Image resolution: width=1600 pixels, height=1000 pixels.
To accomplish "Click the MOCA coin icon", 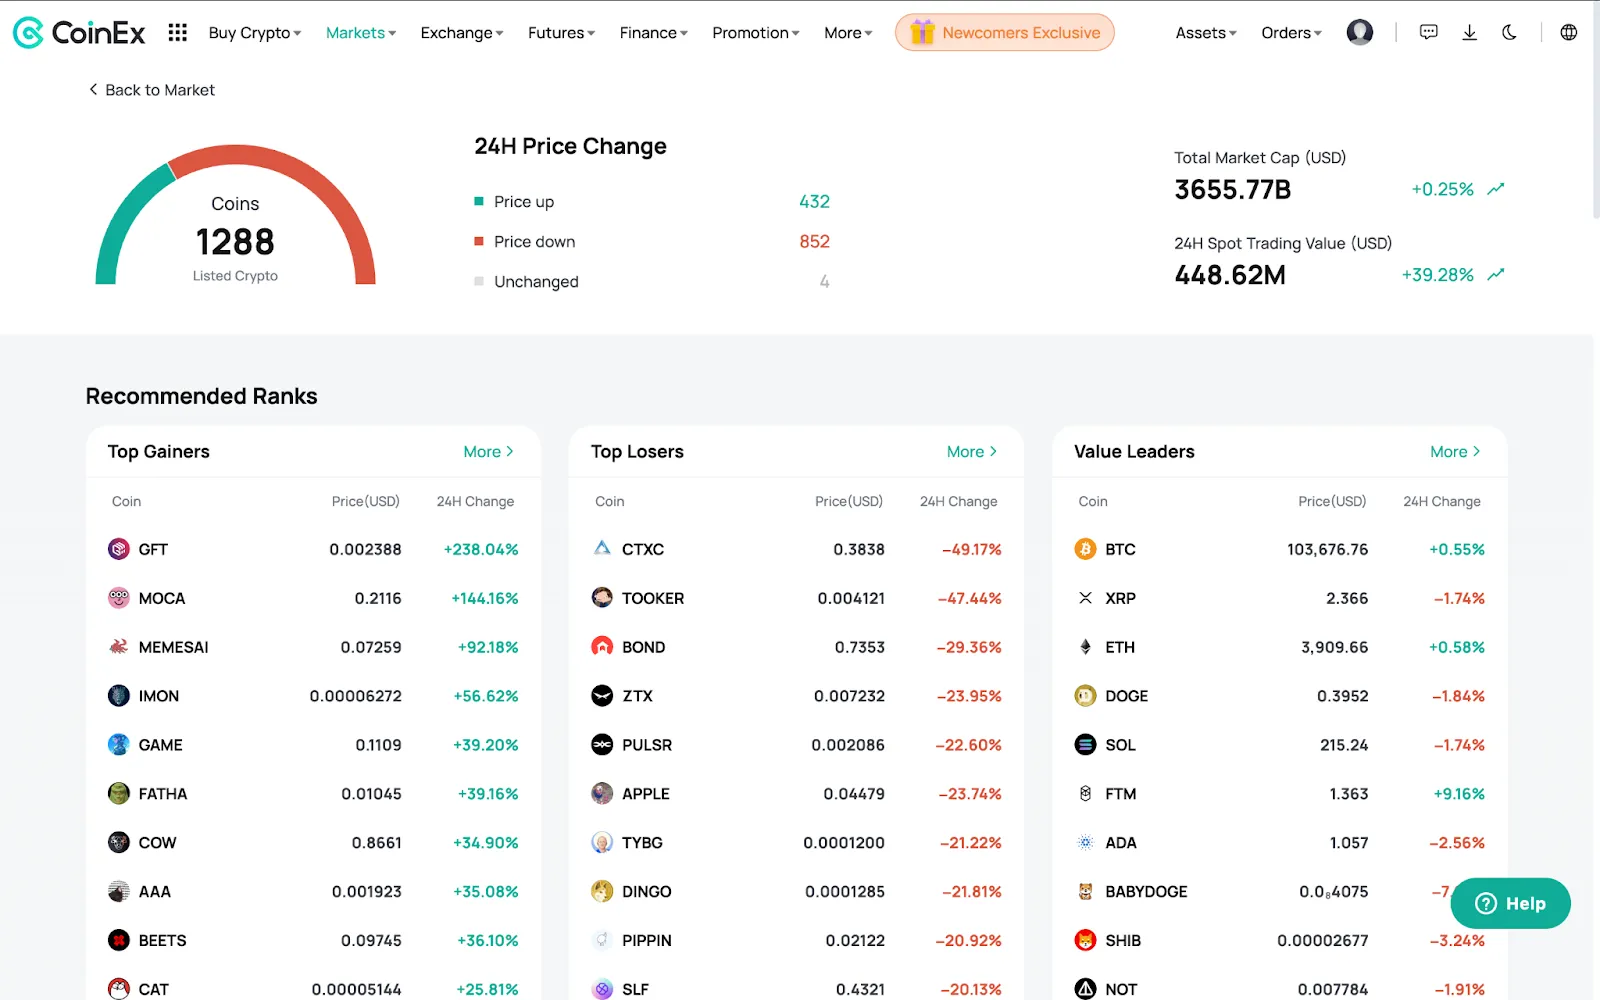I will (x=119, y=598).
